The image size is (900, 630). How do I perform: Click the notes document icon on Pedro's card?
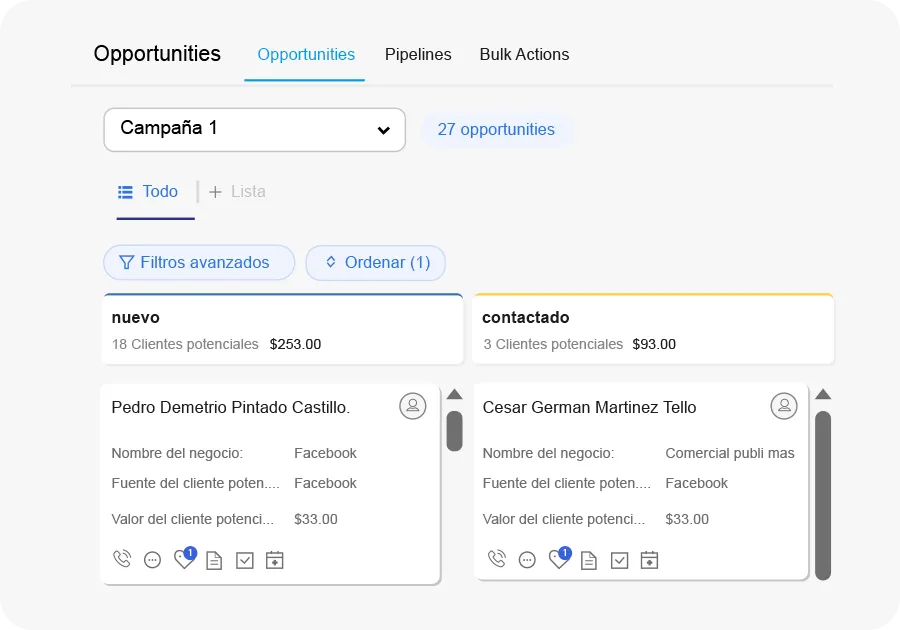214,561
